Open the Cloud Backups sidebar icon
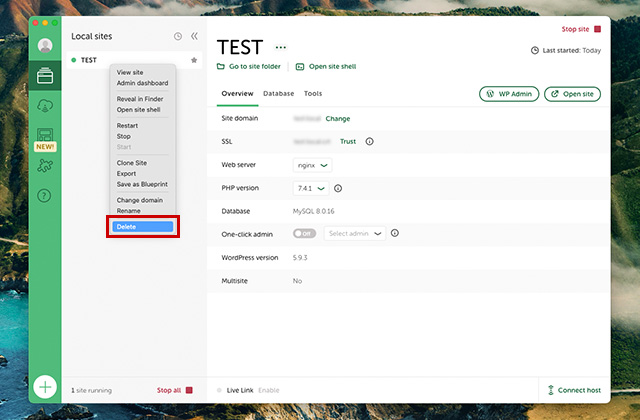The image size is (640, 420). click(x=45, y=106)
